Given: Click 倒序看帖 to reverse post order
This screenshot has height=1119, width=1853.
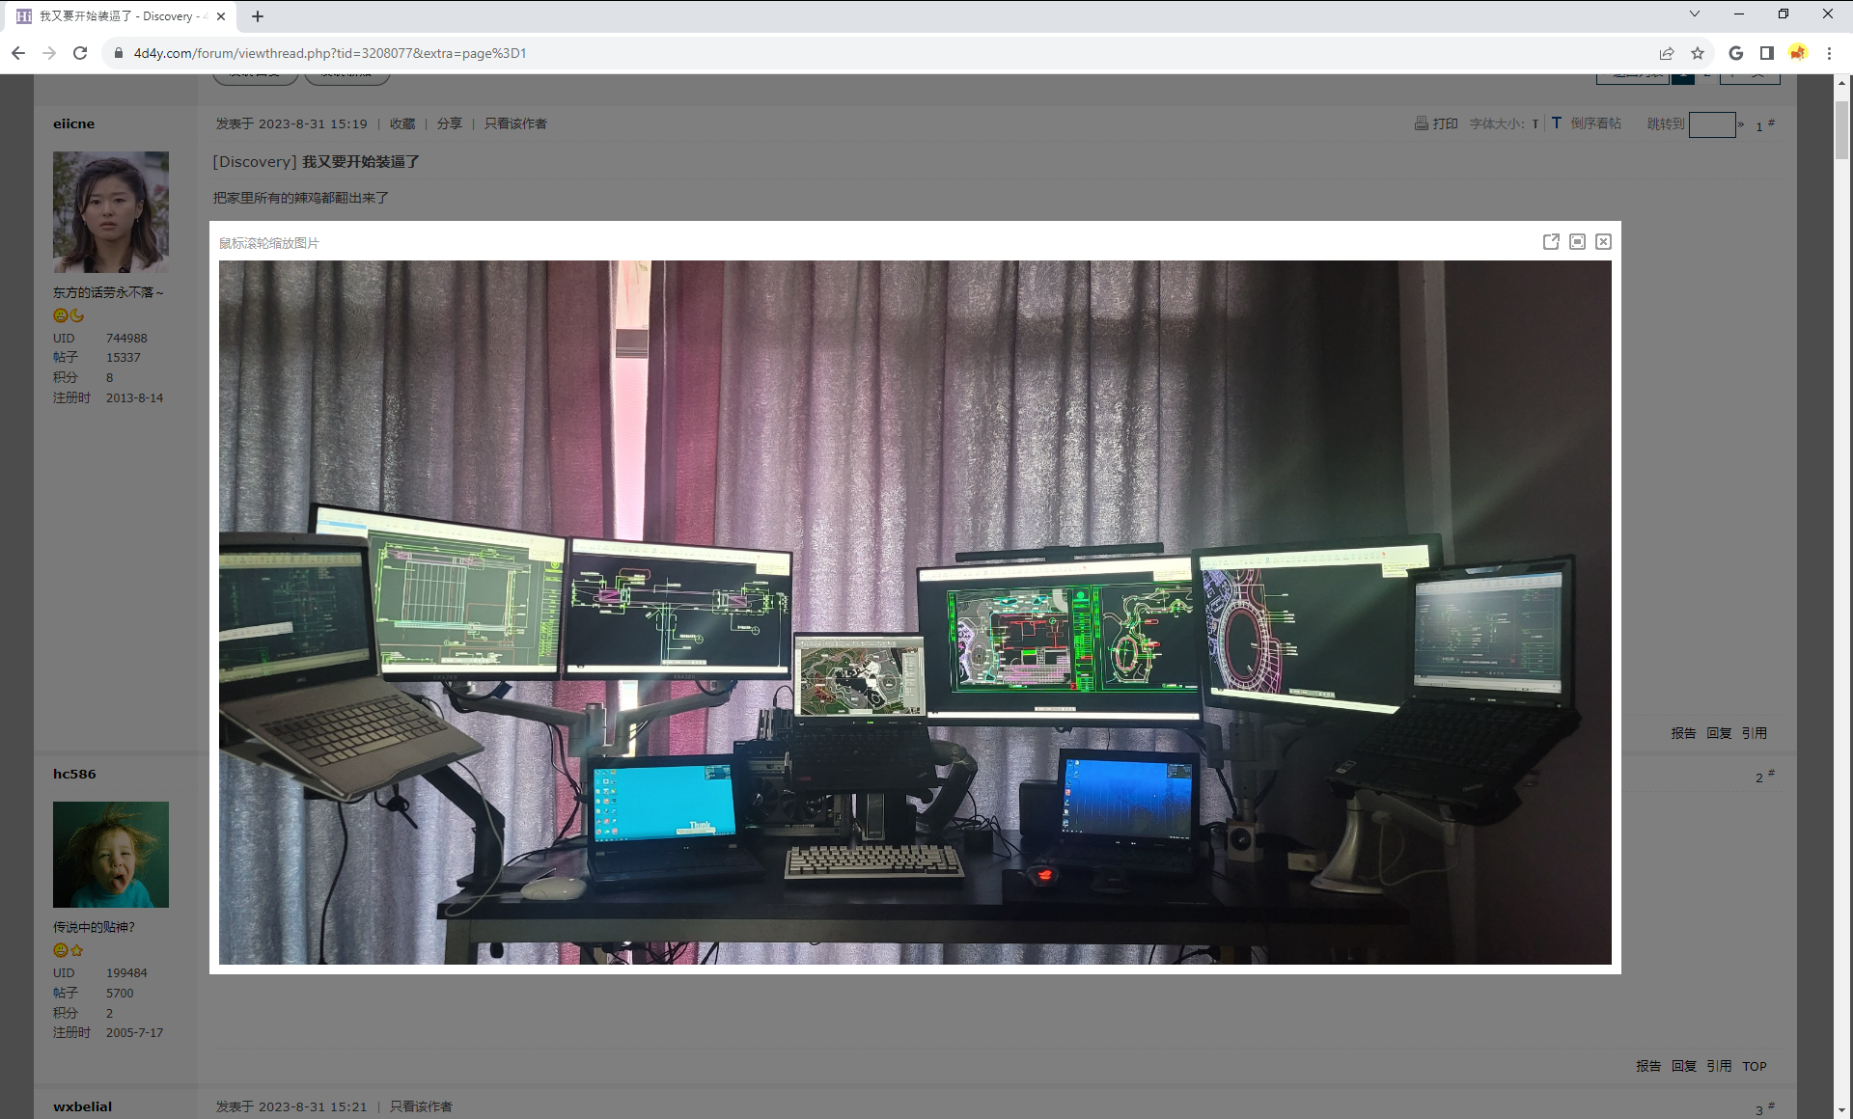Looking at the screenshot, I should pyautogui.click(x=1595, y=124).
